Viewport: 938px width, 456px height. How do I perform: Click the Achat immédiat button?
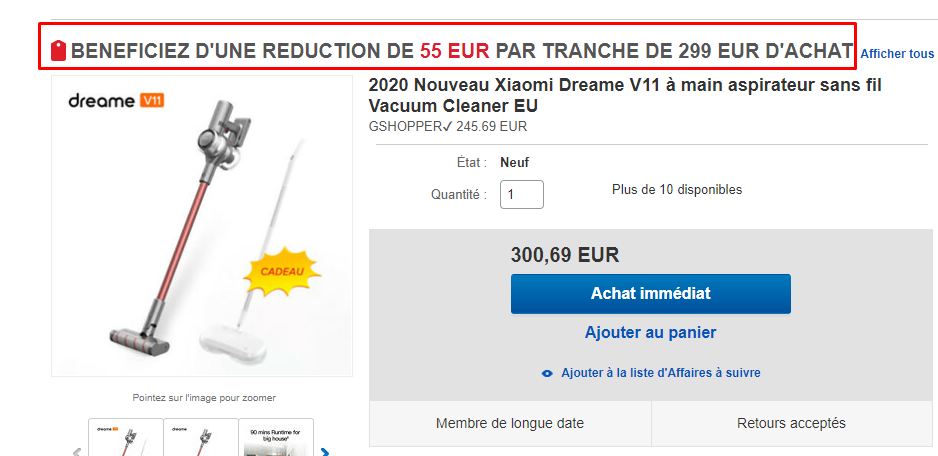650,294
